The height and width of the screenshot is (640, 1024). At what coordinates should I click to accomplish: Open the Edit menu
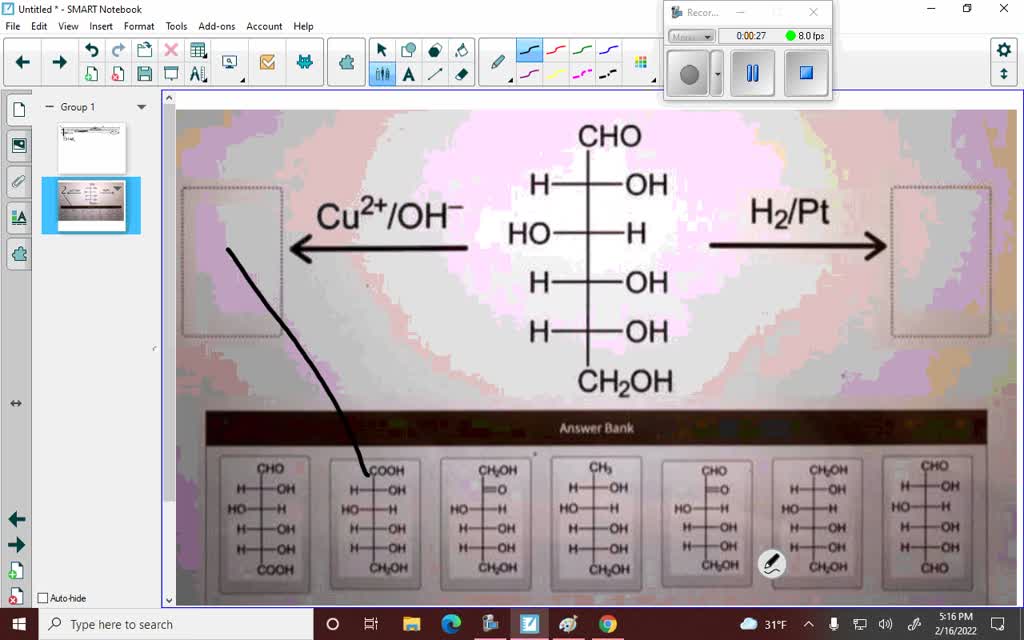[39, 26]
